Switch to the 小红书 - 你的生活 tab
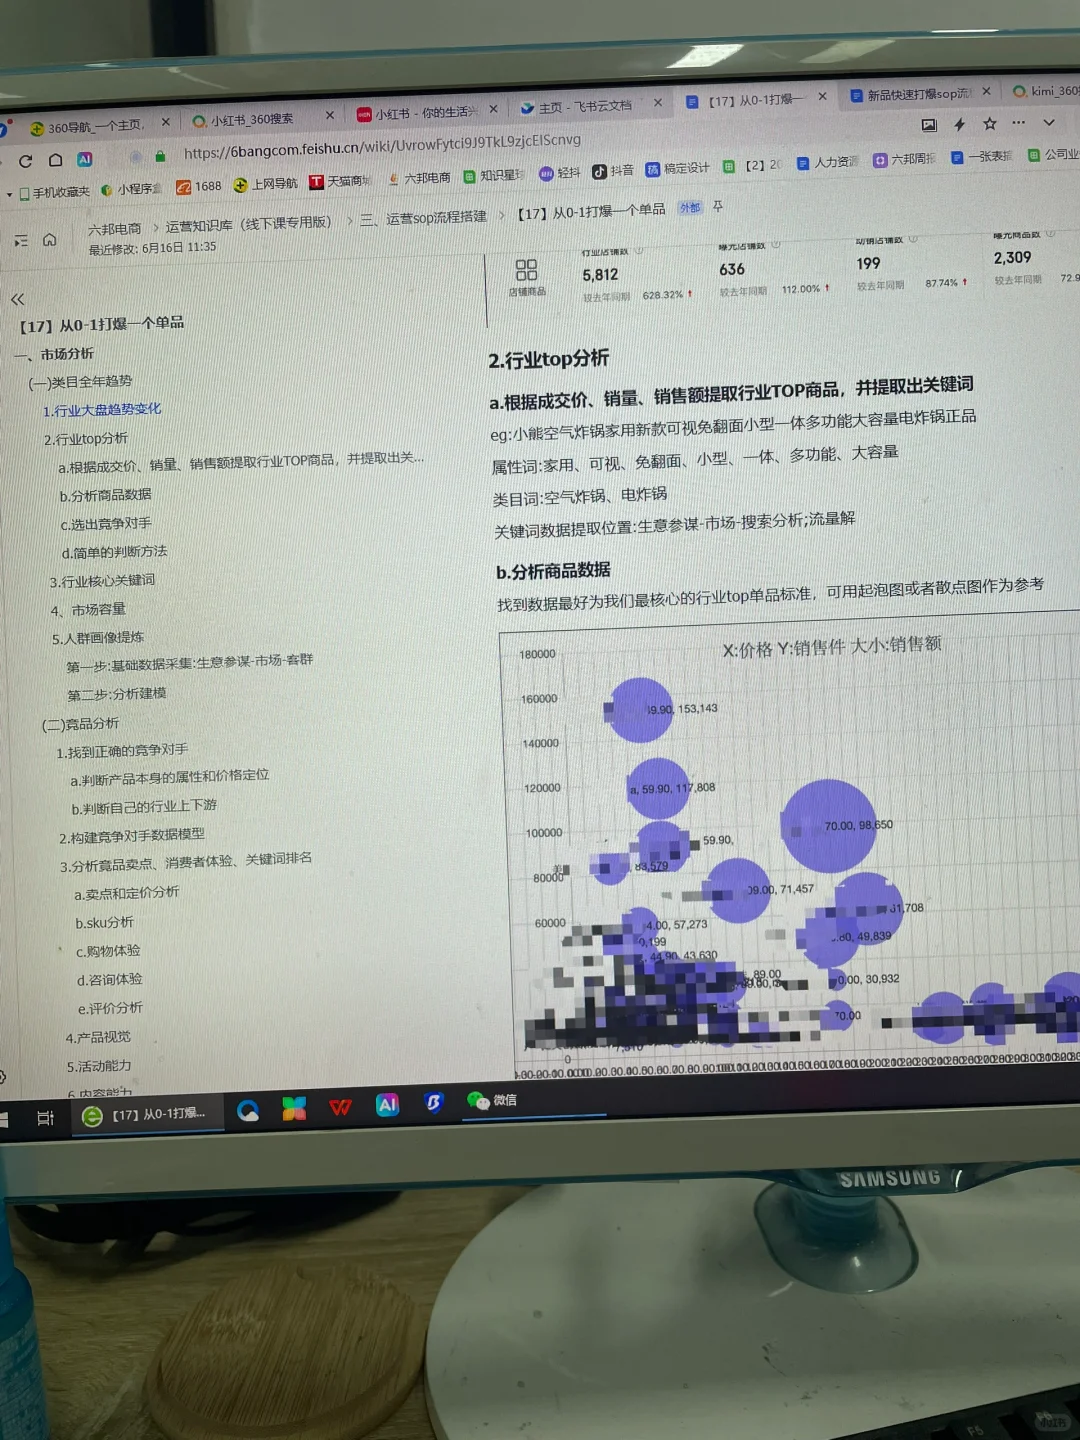 point(417,113)
